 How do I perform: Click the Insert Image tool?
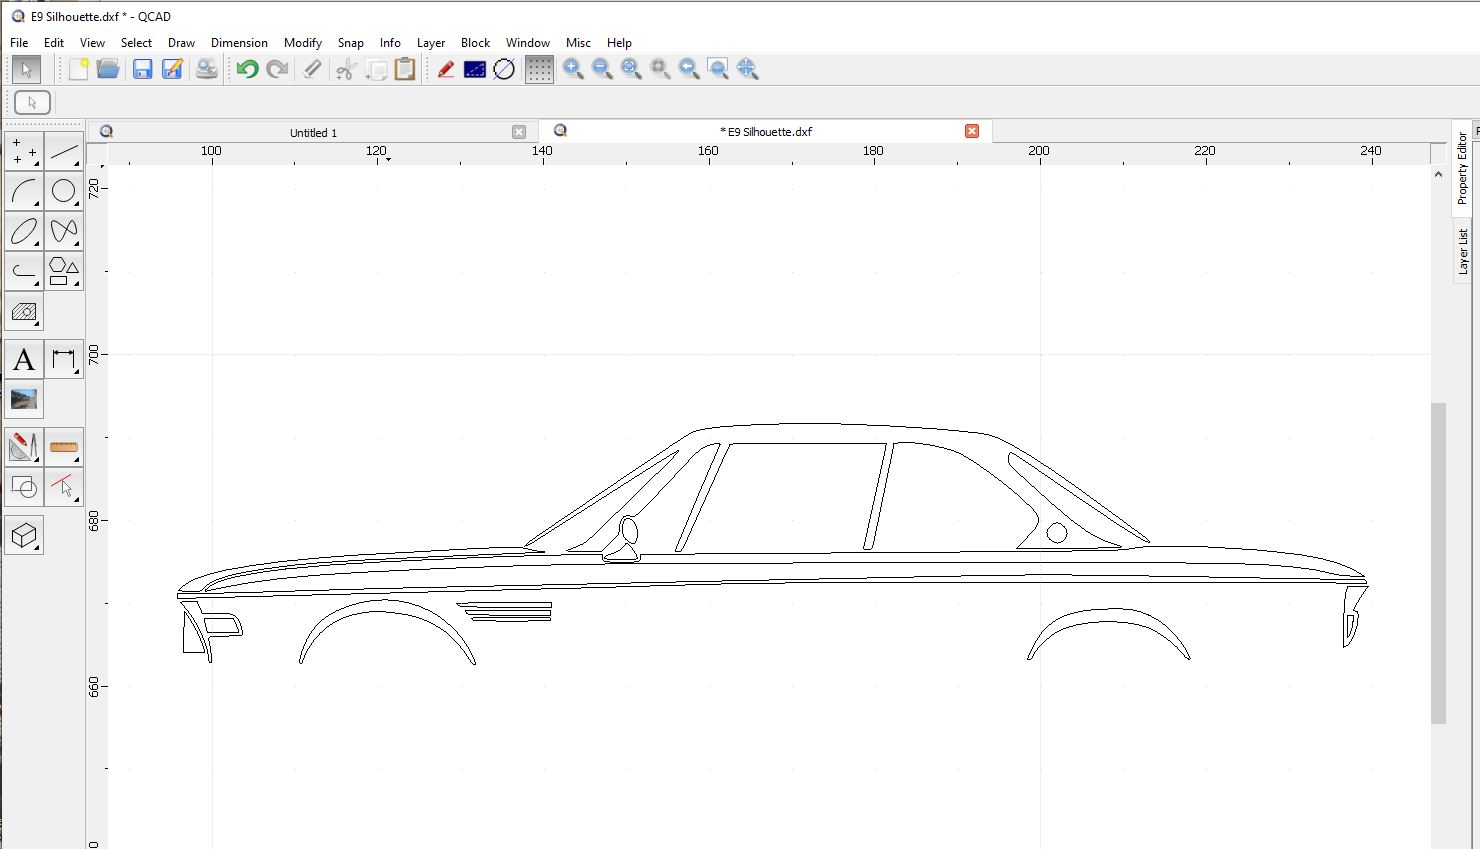(x=24, y=400)
